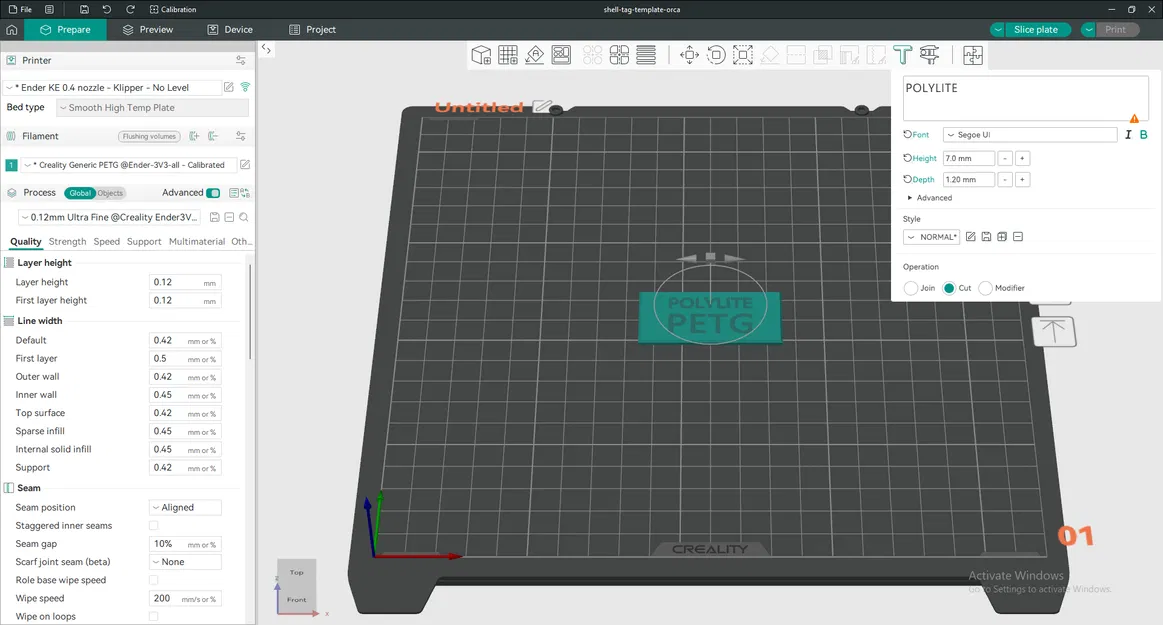Enable Role base wipe speed checkbox
The image size is (1163, 625).
[x=154, y=581]
